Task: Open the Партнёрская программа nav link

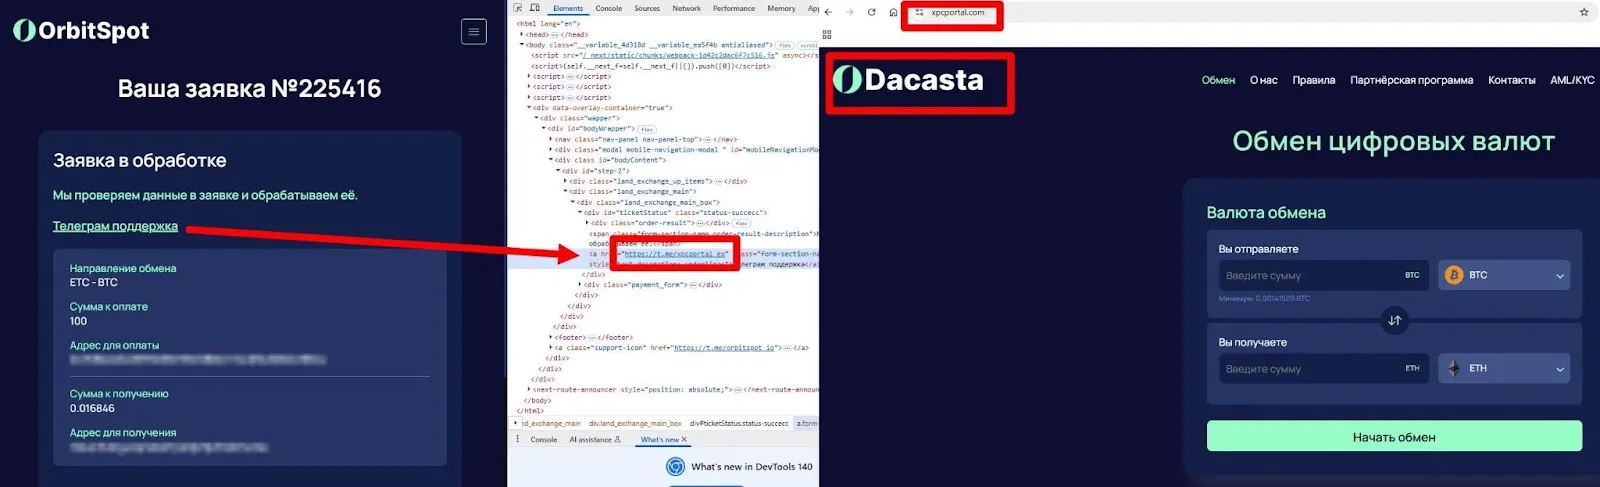Action: coord(1411,80)
